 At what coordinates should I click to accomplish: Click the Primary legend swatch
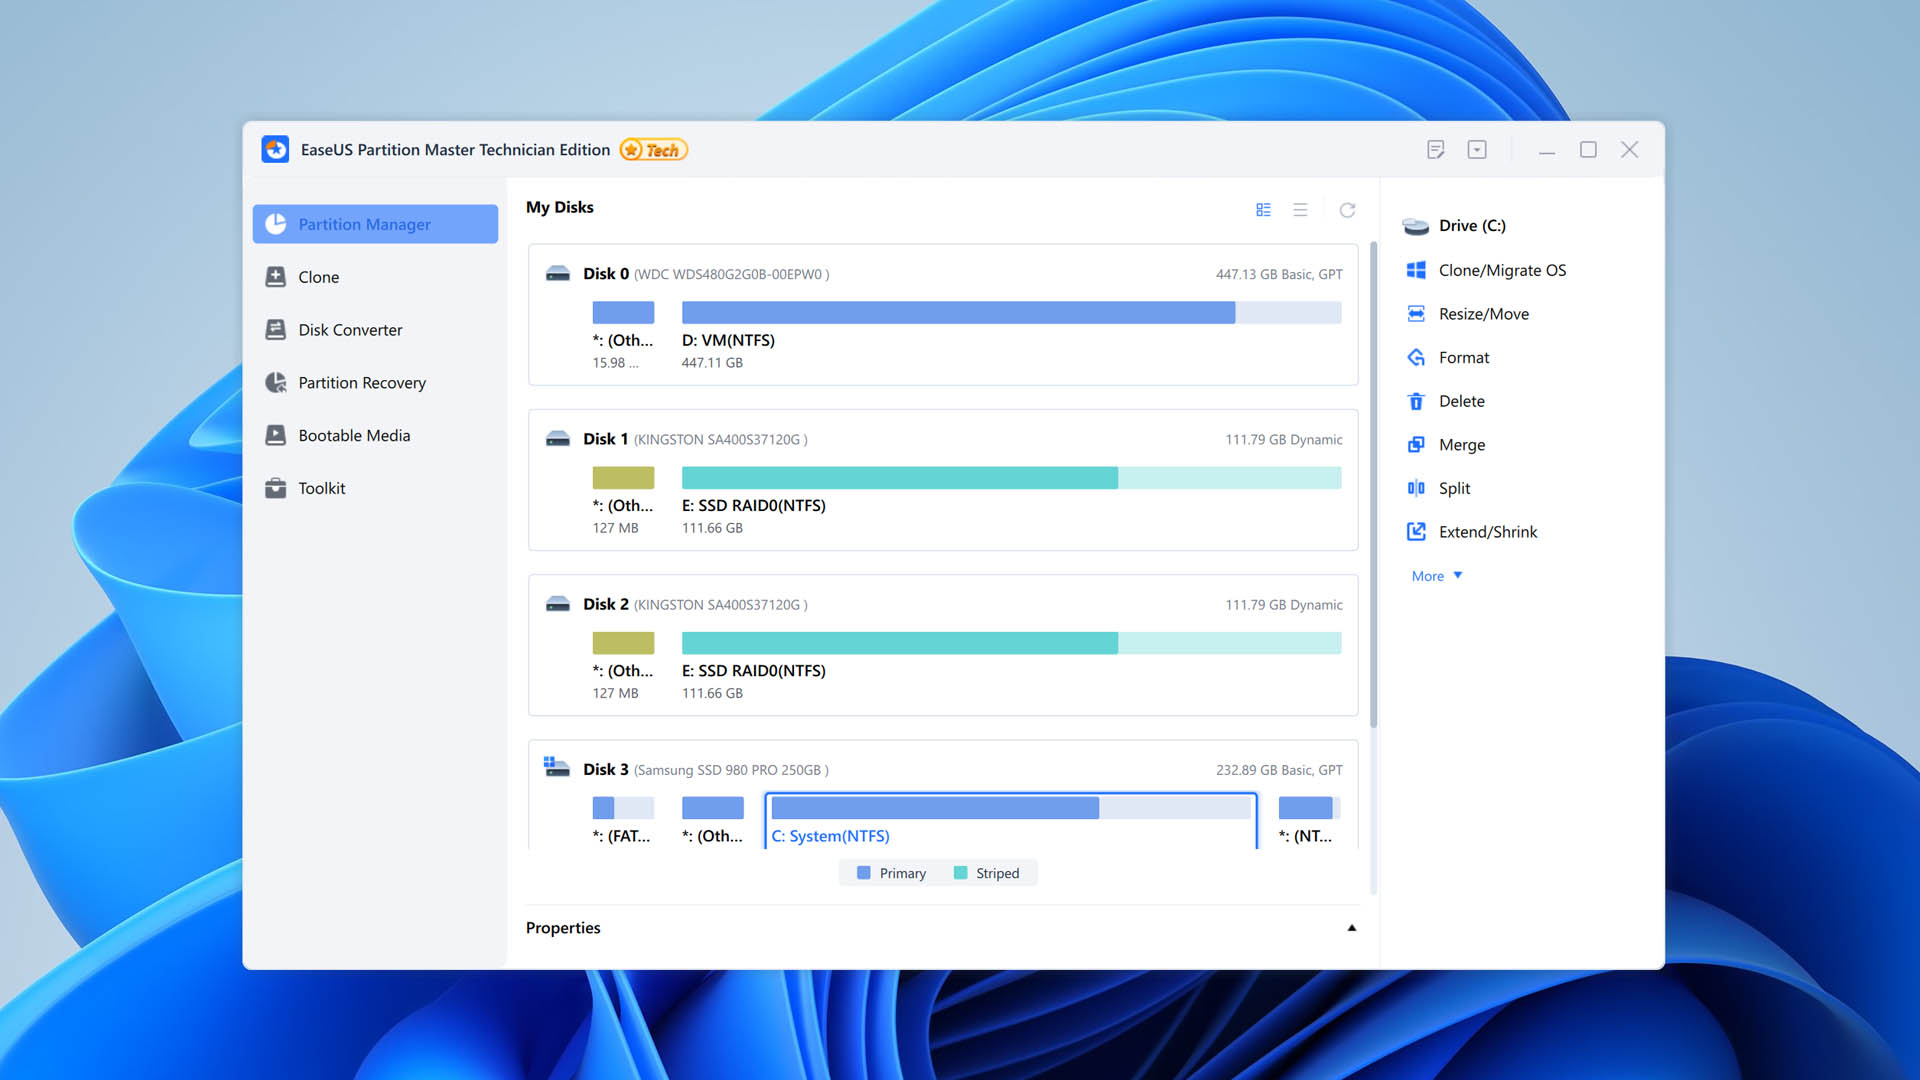tap(864, 873)
